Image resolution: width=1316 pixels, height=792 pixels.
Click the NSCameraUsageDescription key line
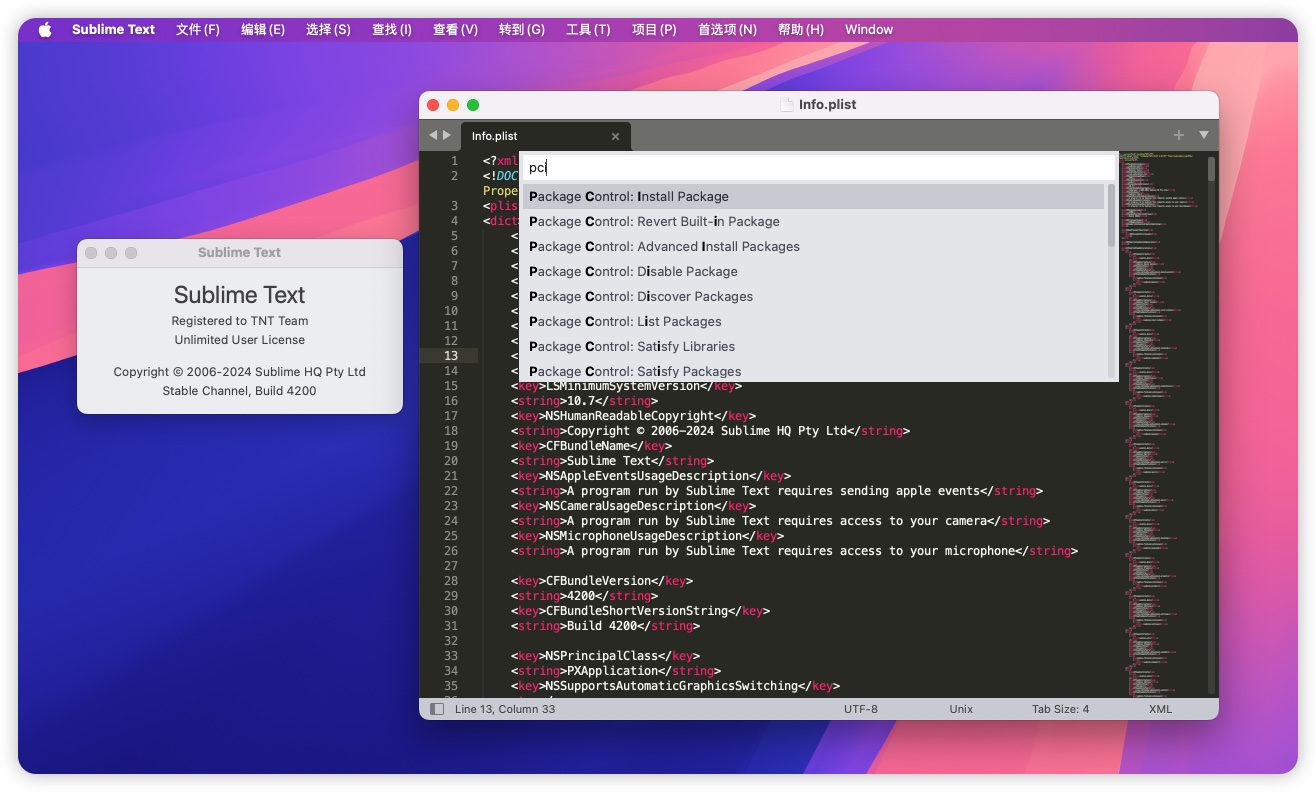point(633,506)
